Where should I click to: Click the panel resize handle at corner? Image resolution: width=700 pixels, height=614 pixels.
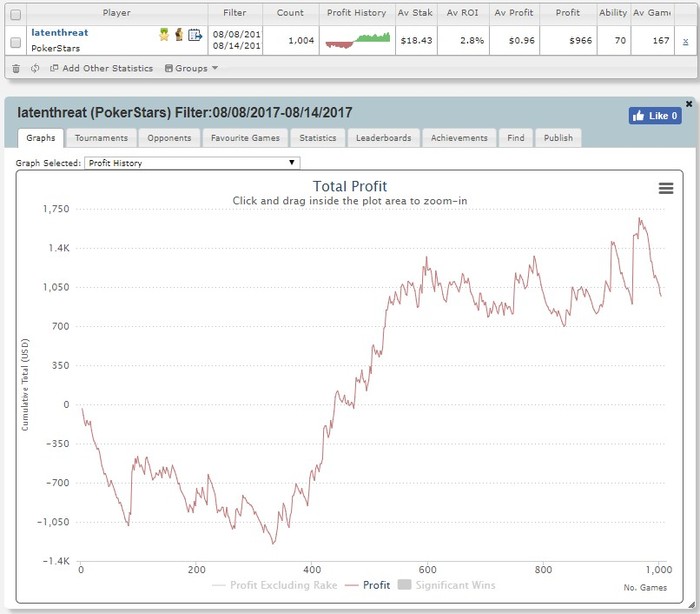click(692, 605)
